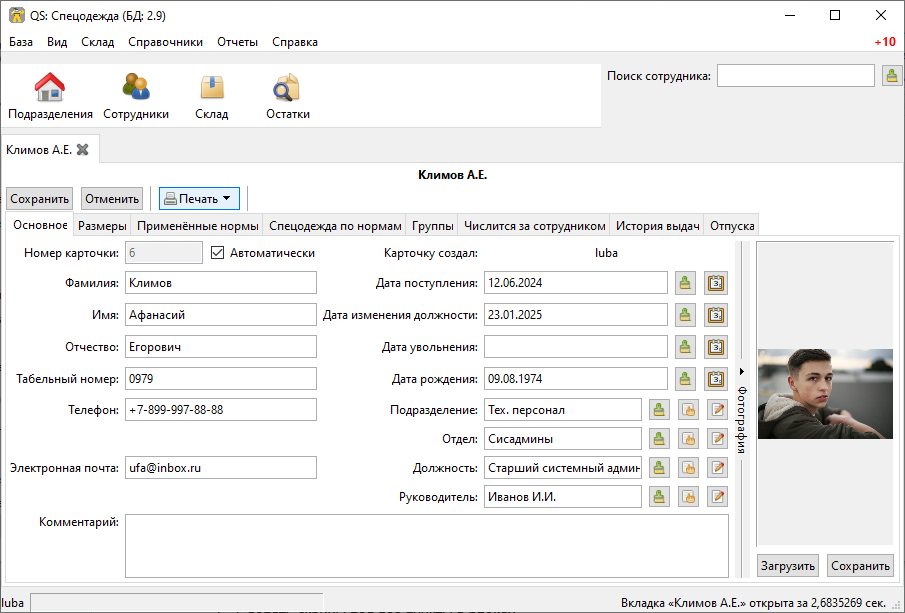Image resolution: width=905 pixels, height=613 pixels.
Task: Toggle the Автоматически checkbox
Action: [218, 253]
